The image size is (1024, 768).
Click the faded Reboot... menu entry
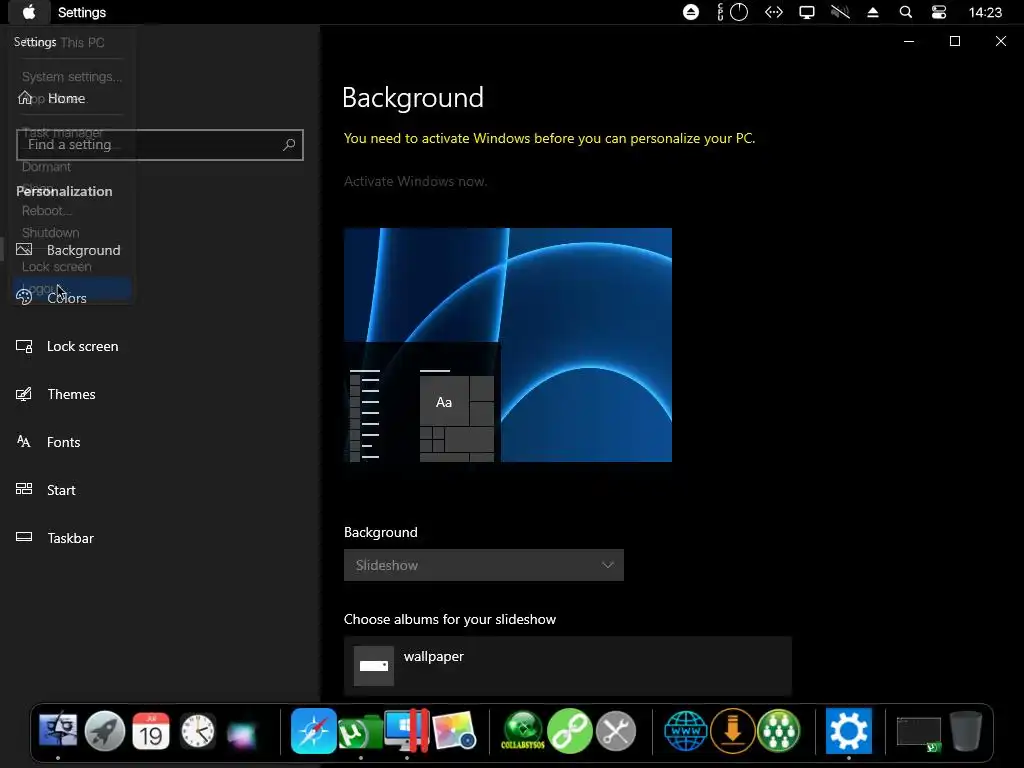(x=46, y=210)
